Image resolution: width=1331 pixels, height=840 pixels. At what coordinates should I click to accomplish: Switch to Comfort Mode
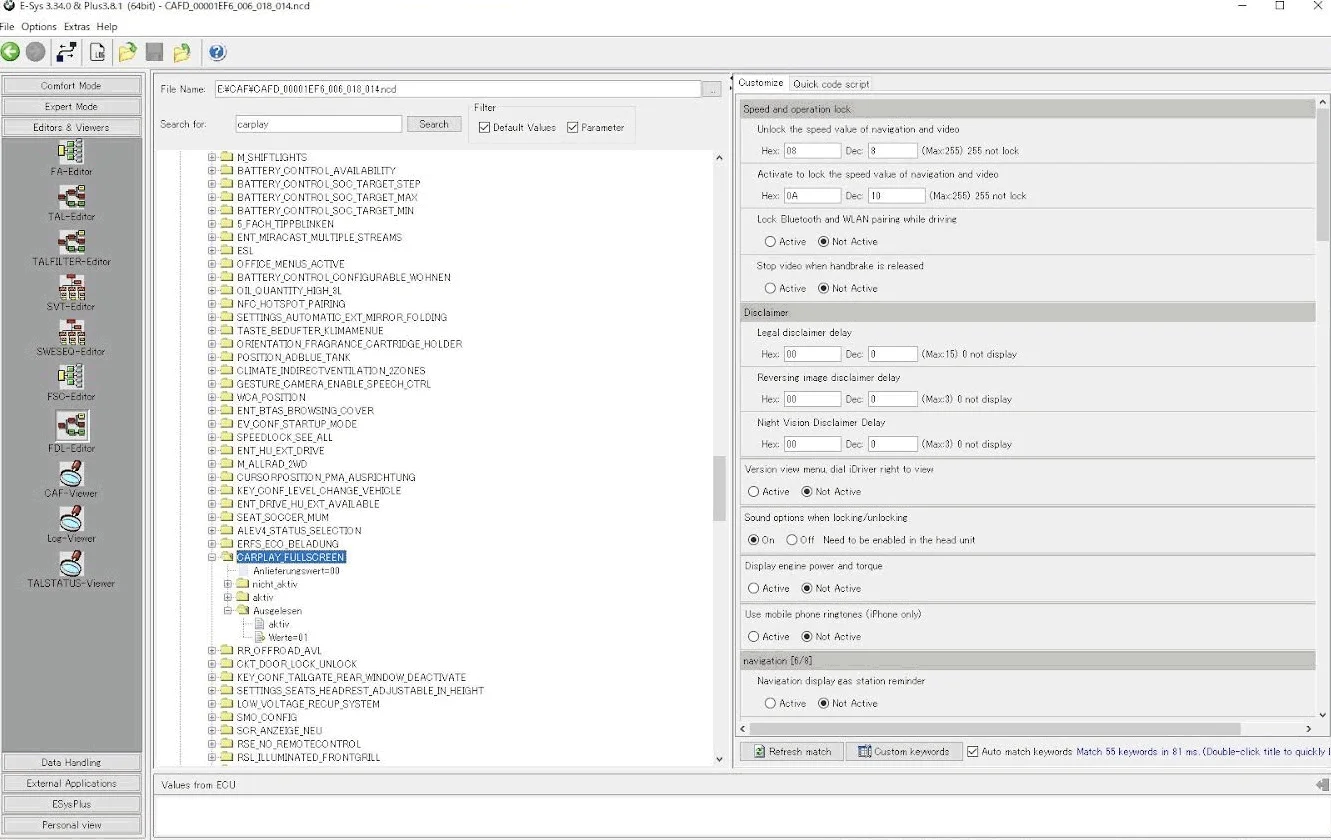71,86
